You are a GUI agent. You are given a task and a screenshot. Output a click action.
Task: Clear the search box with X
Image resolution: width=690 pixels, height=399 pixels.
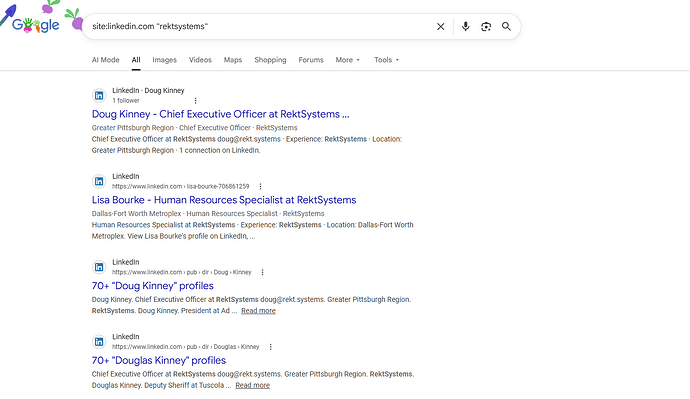440,27
